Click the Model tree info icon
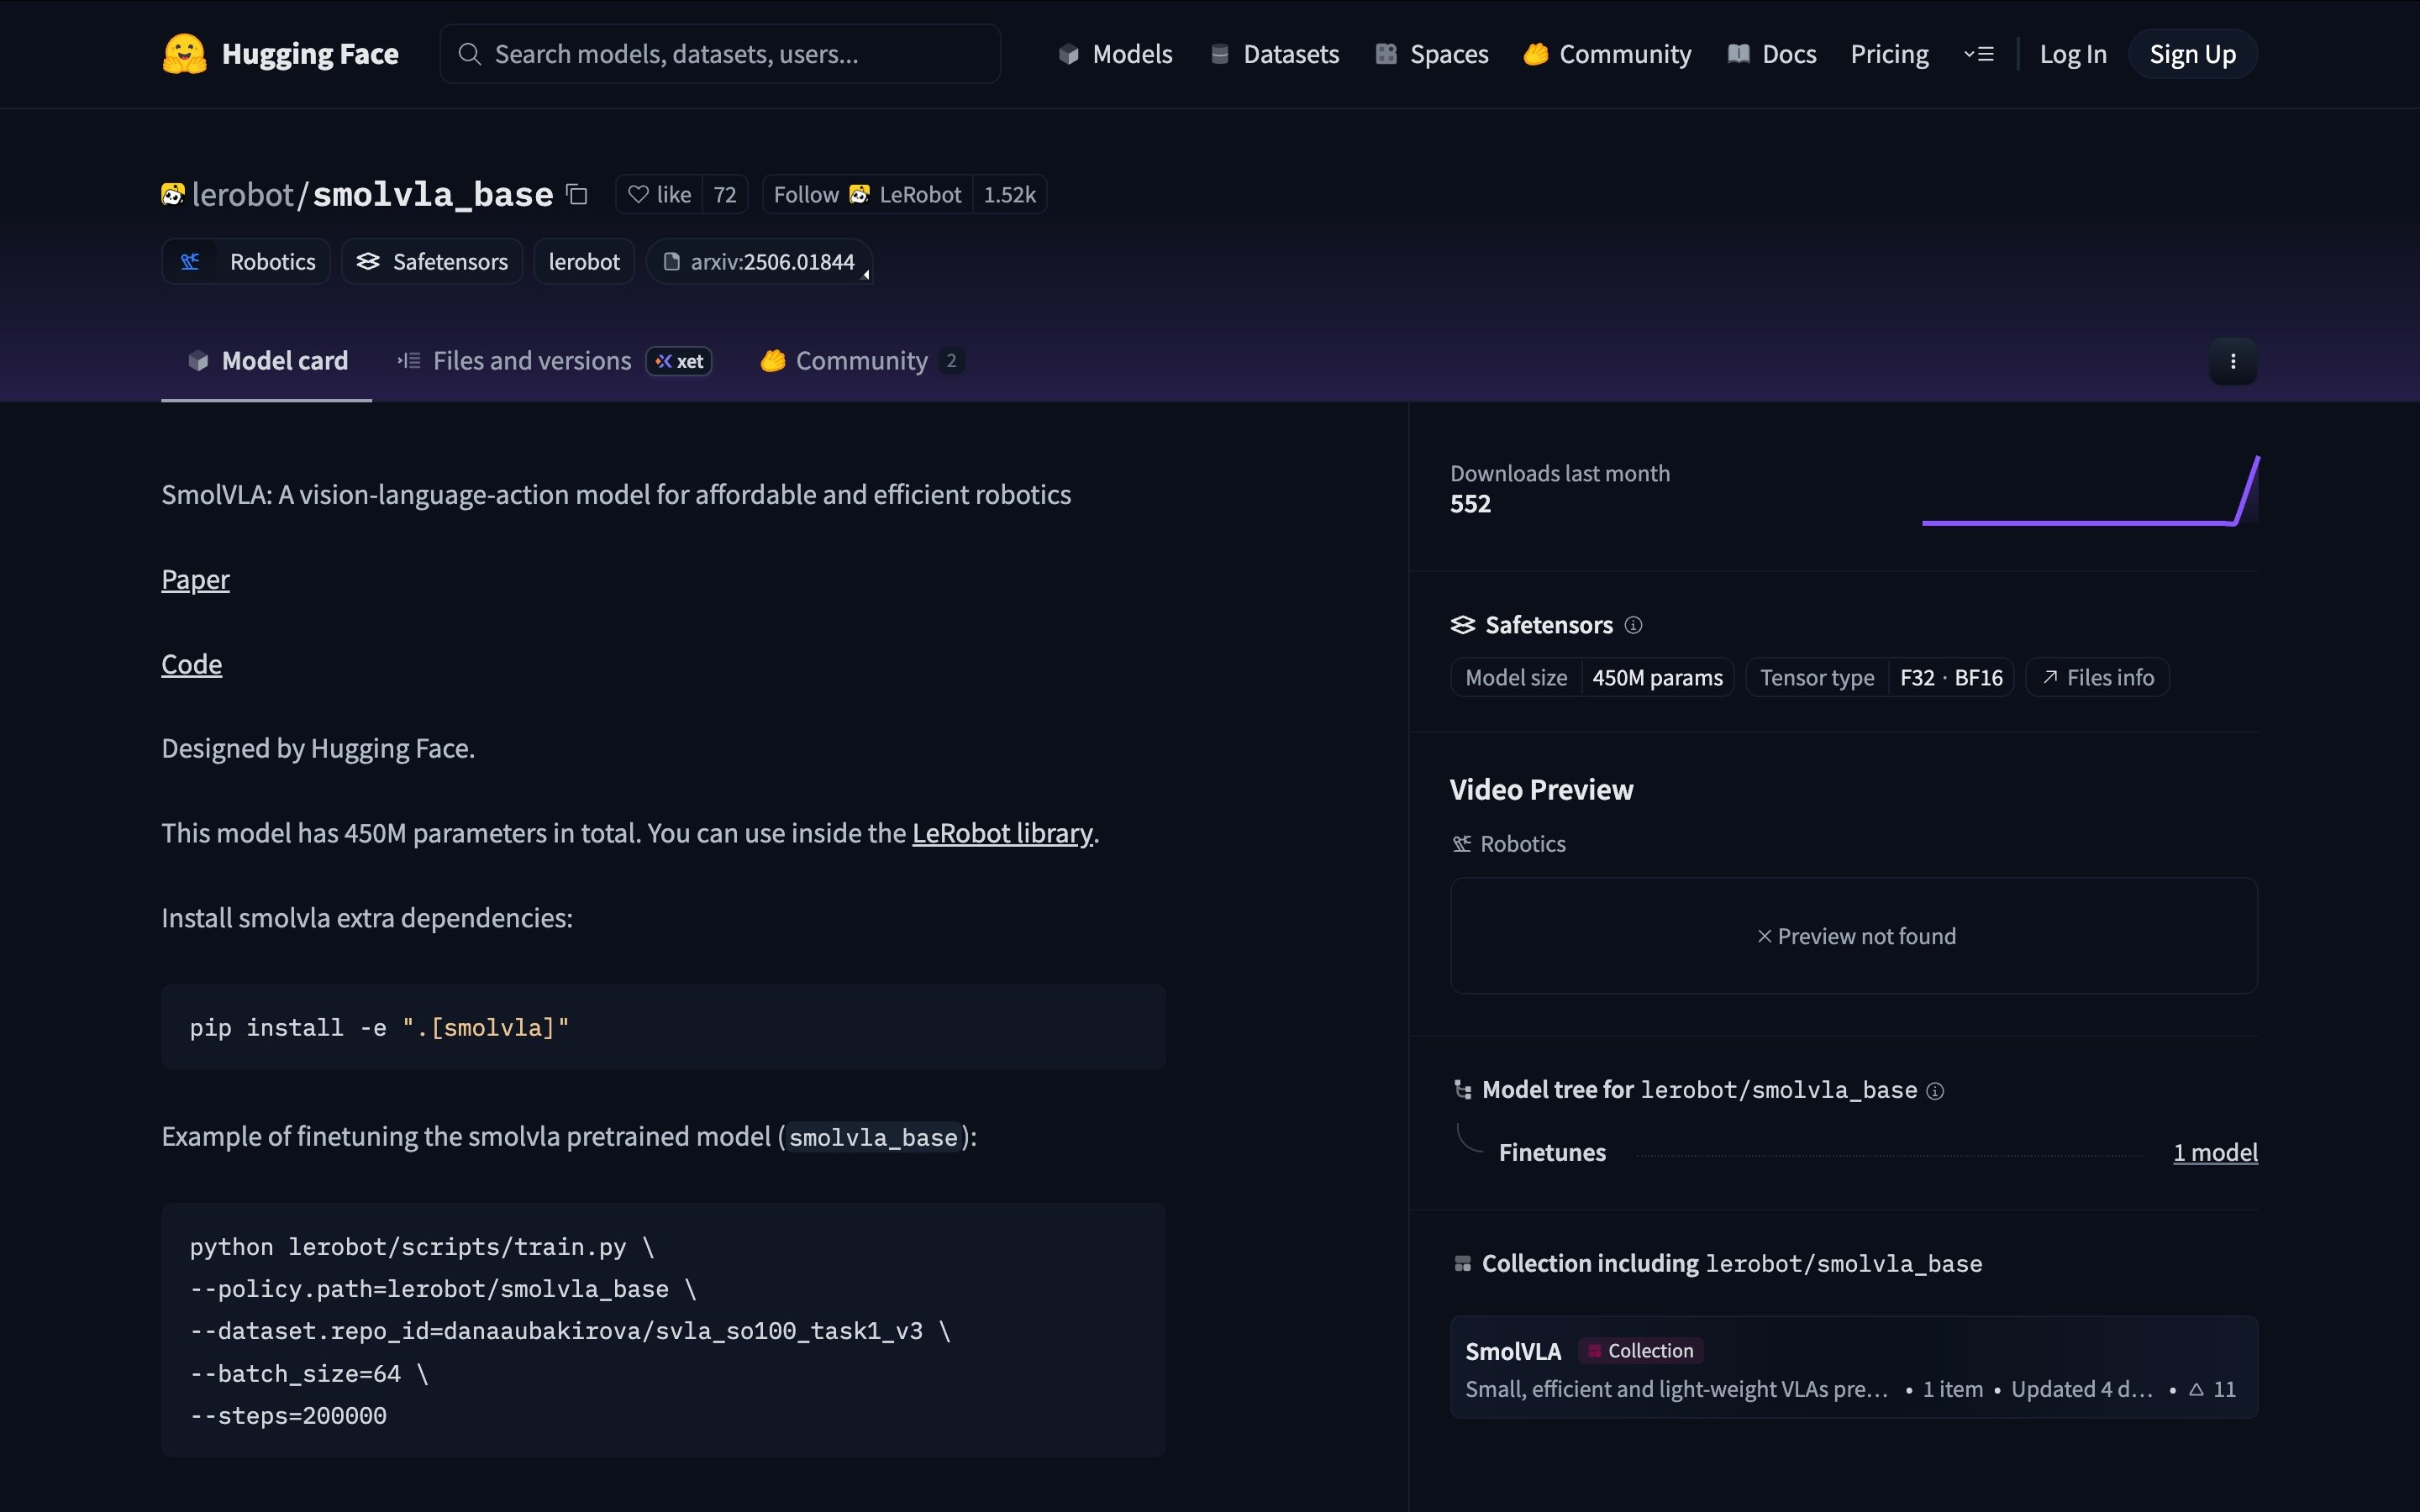The width and height of the screenshot is (2420, 1512). [1935, 1091]
